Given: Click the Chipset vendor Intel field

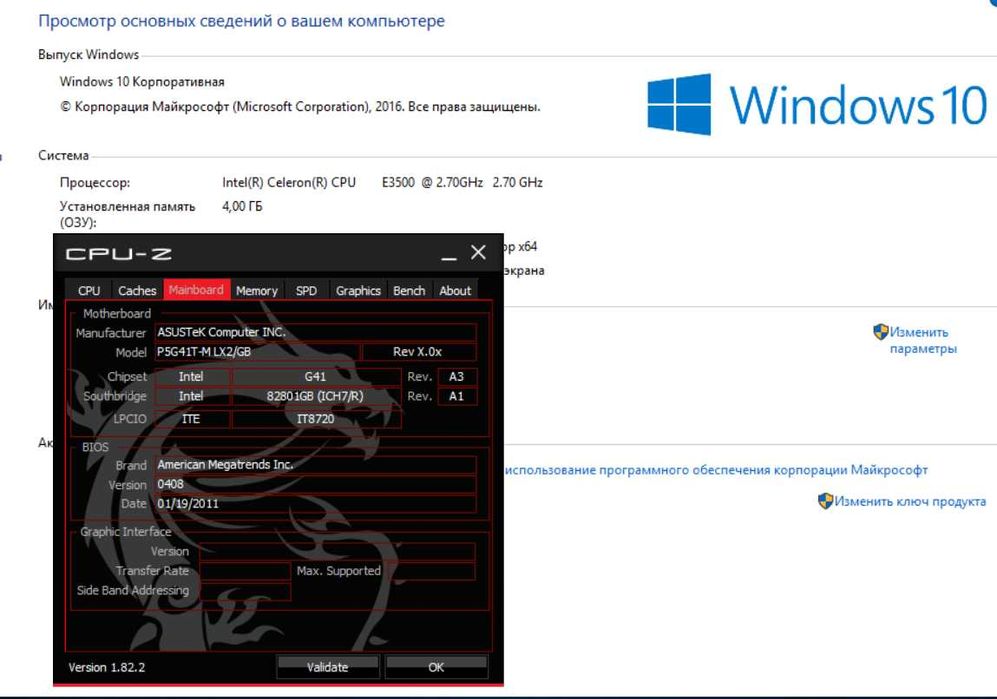Looking at the screenshot, I should [191, 377].
